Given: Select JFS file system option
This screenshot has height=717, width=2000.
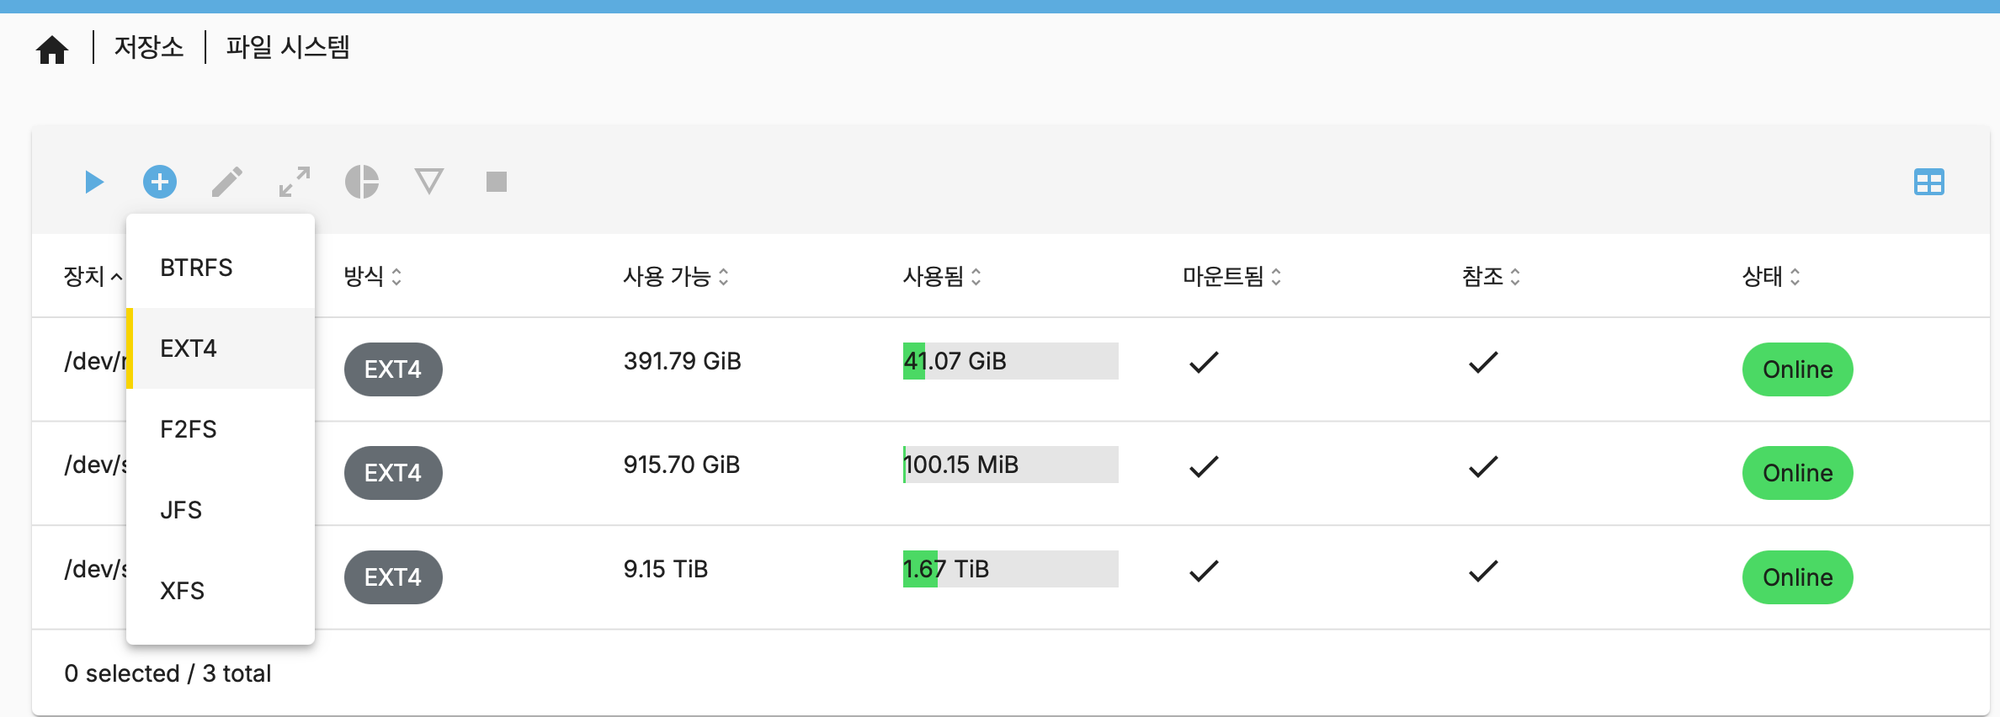Looking at the screenshot, I should click(x=220, y=510).
